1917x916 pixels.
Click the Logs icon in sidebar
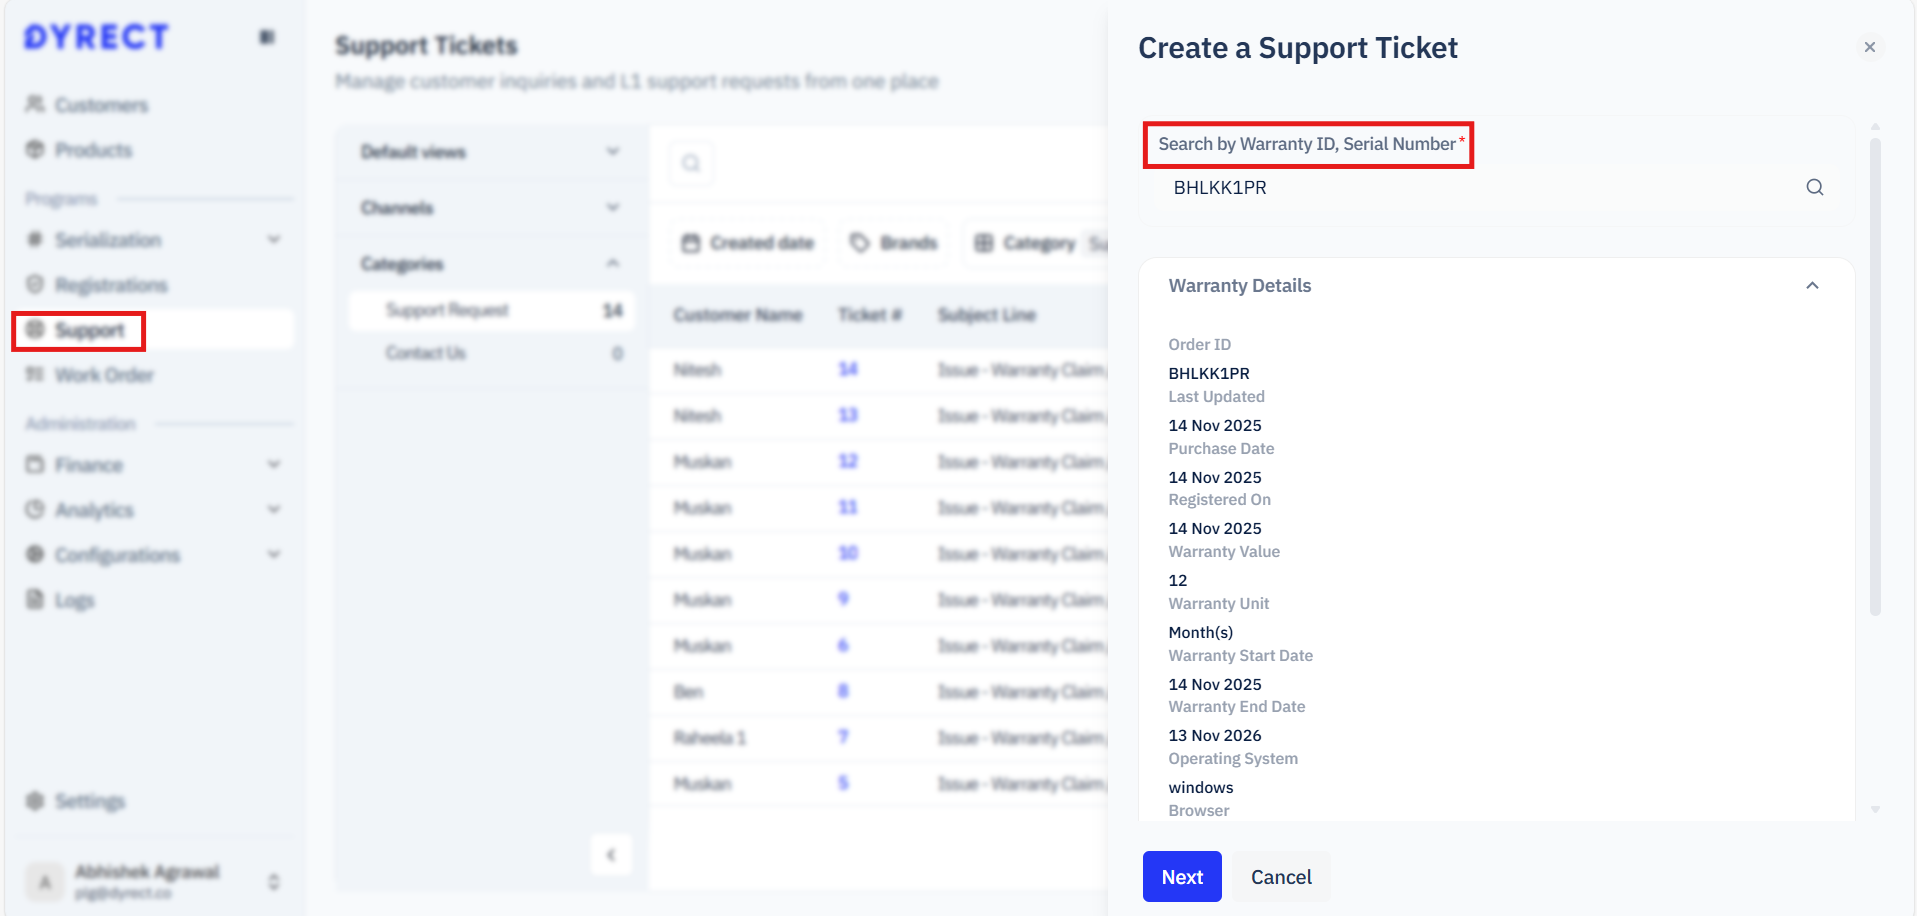35,600
